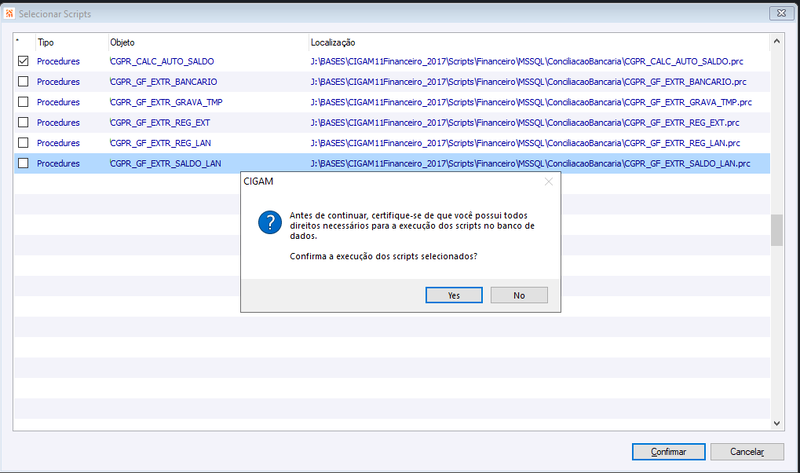This screenshot has height=473, width=800.
Task: Select the CGPR_GF_EXTR_REG_LAN object name
Action: (160, 143)
